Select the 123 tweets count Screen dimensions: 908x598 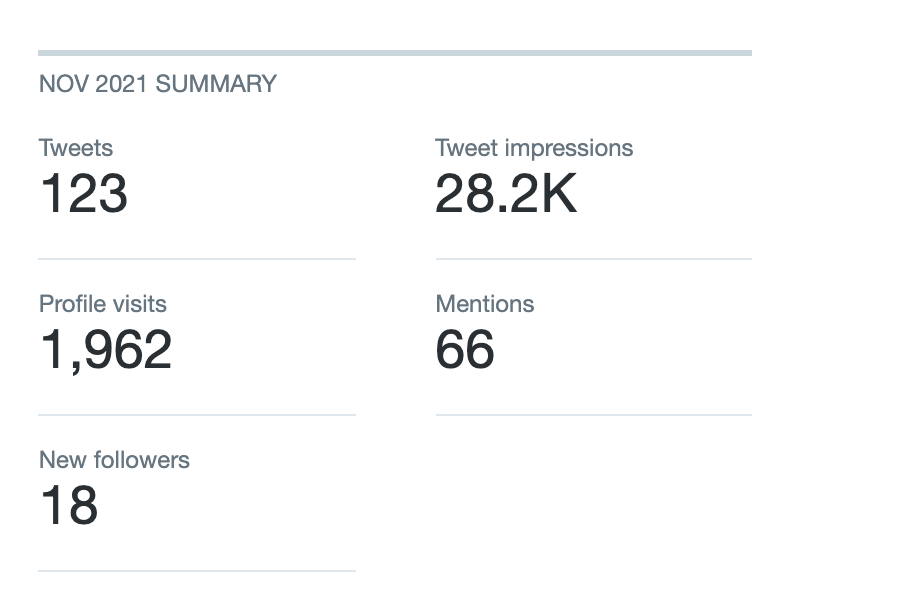(x=84, y=193)
